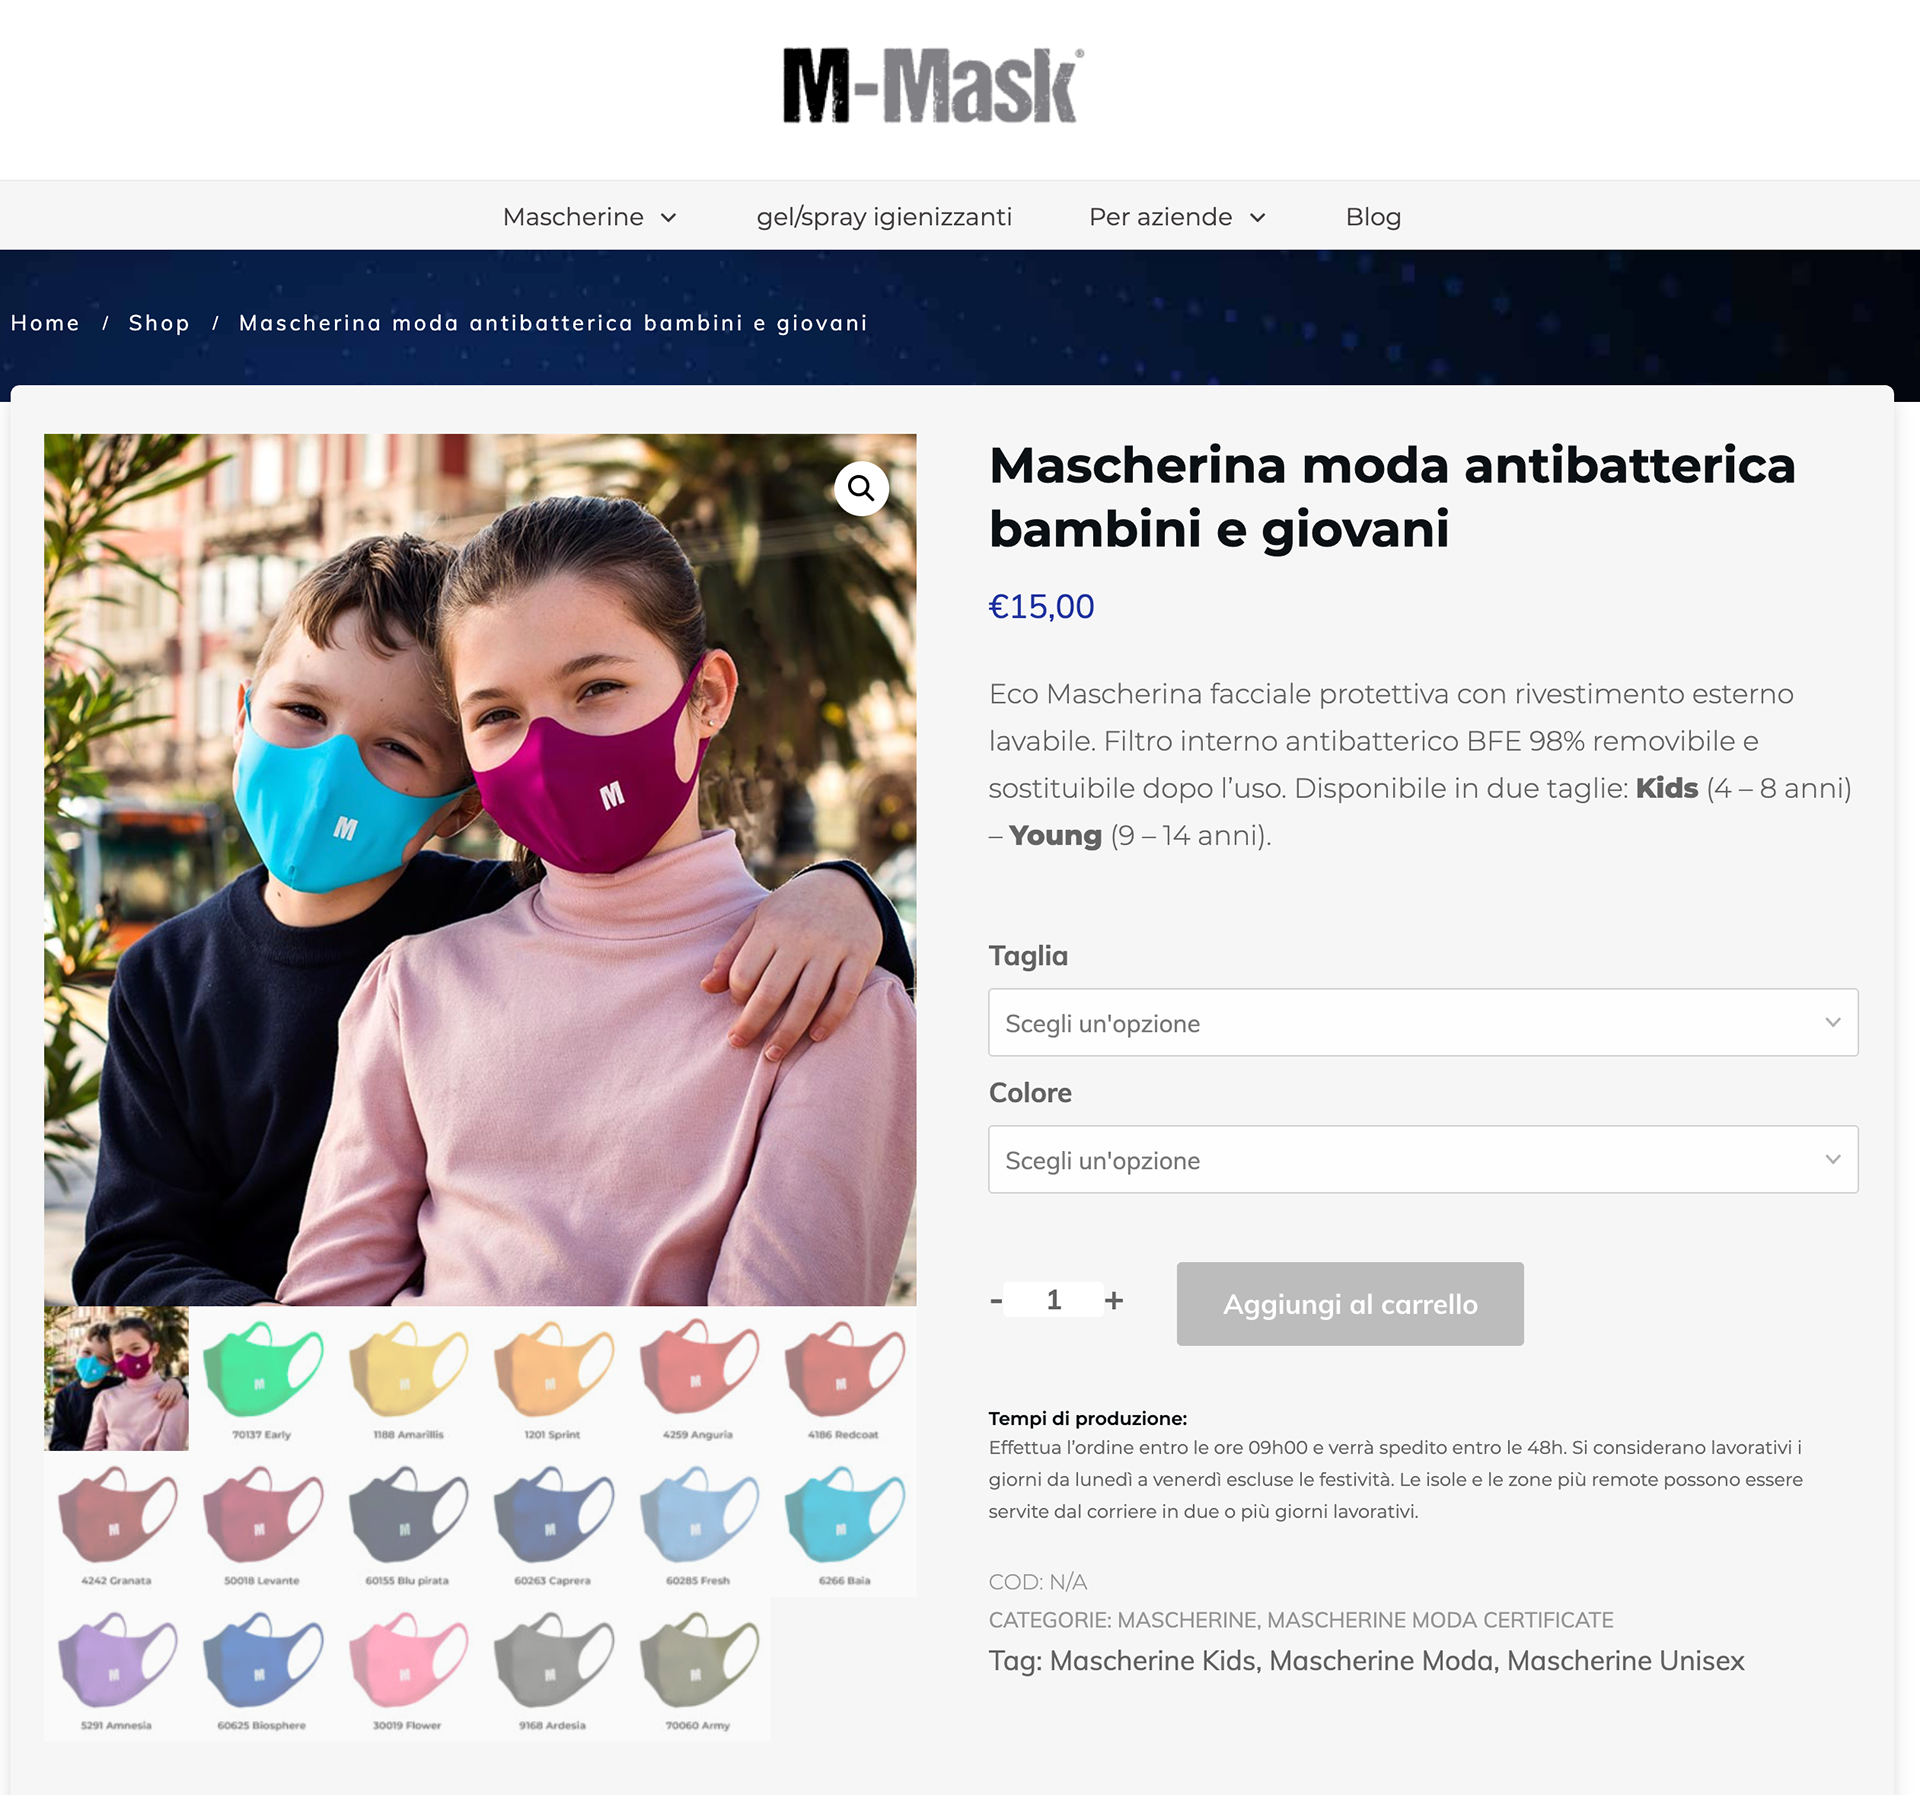Select the yellow 1188 Amarillis mask thumbnail
The image size is (1920, 1795).
408,1378
